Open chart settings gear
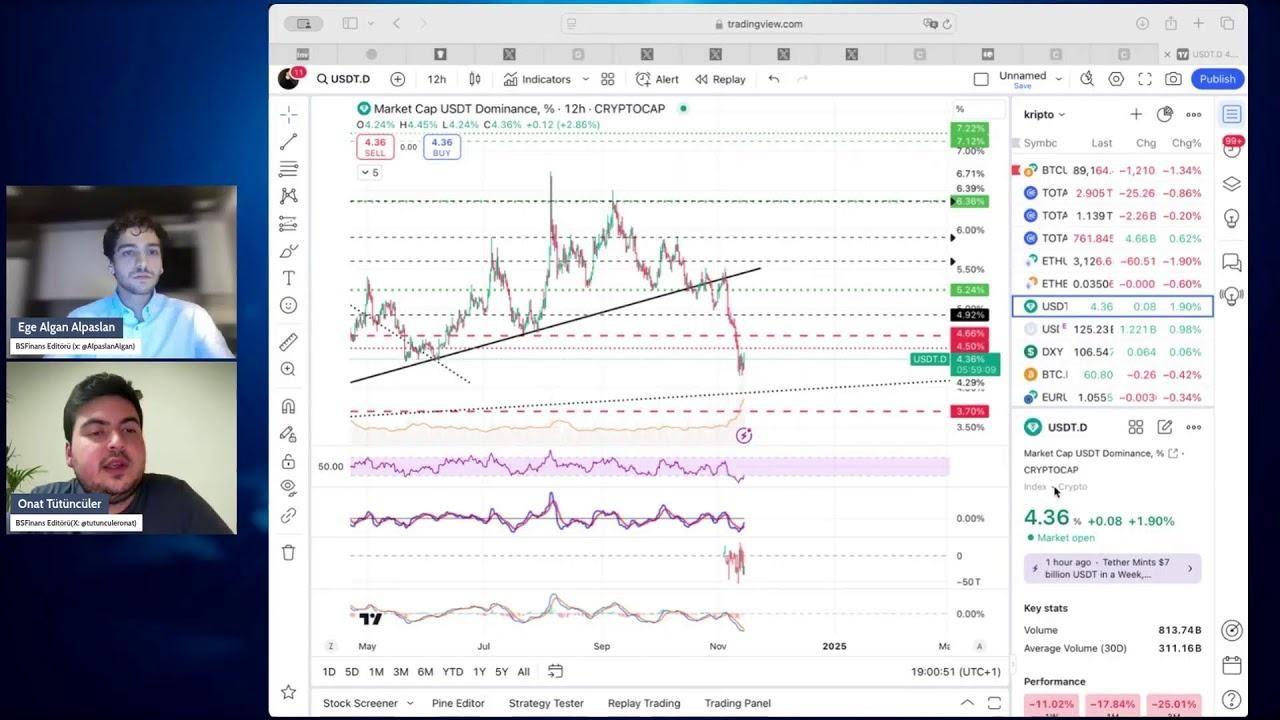This screenshot has height=720, width=1280. coord(1116,79)
